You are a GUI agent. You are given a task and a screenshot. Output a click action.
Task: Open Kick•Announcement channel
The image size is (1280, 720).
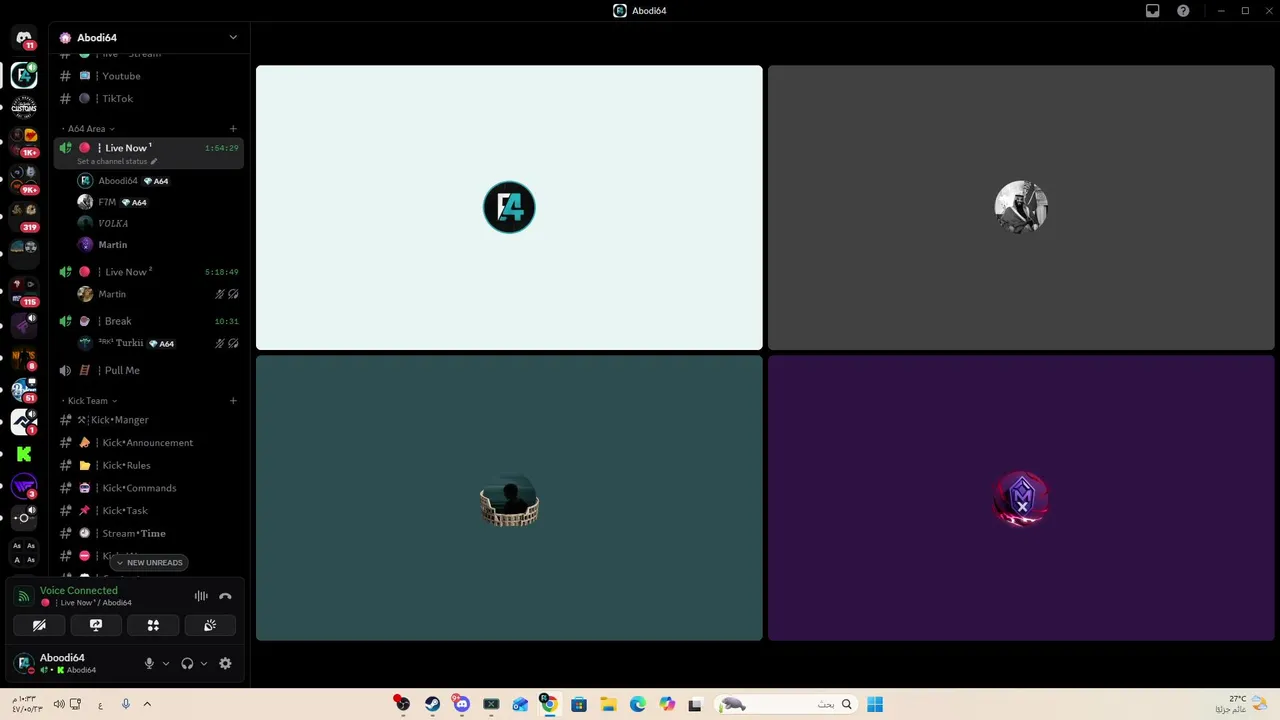148,442
